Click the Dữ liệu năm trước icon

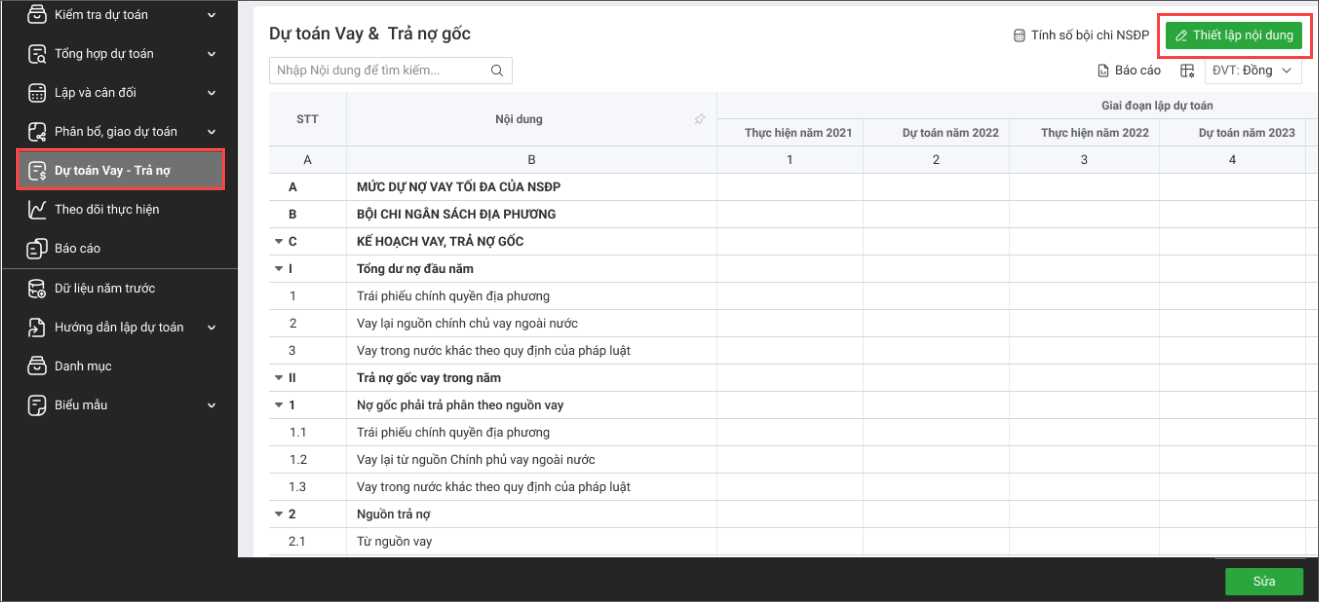click(37, 288)
